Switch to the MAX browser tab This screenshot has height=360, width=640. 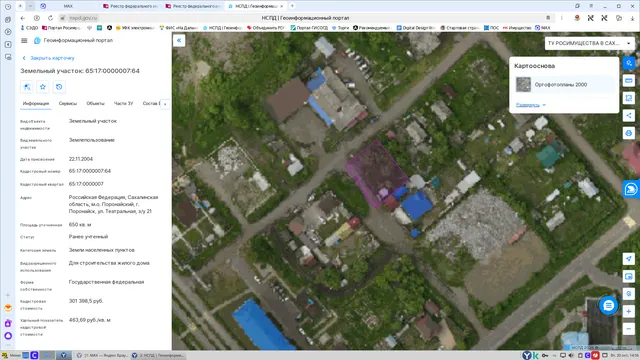[68, 6]
